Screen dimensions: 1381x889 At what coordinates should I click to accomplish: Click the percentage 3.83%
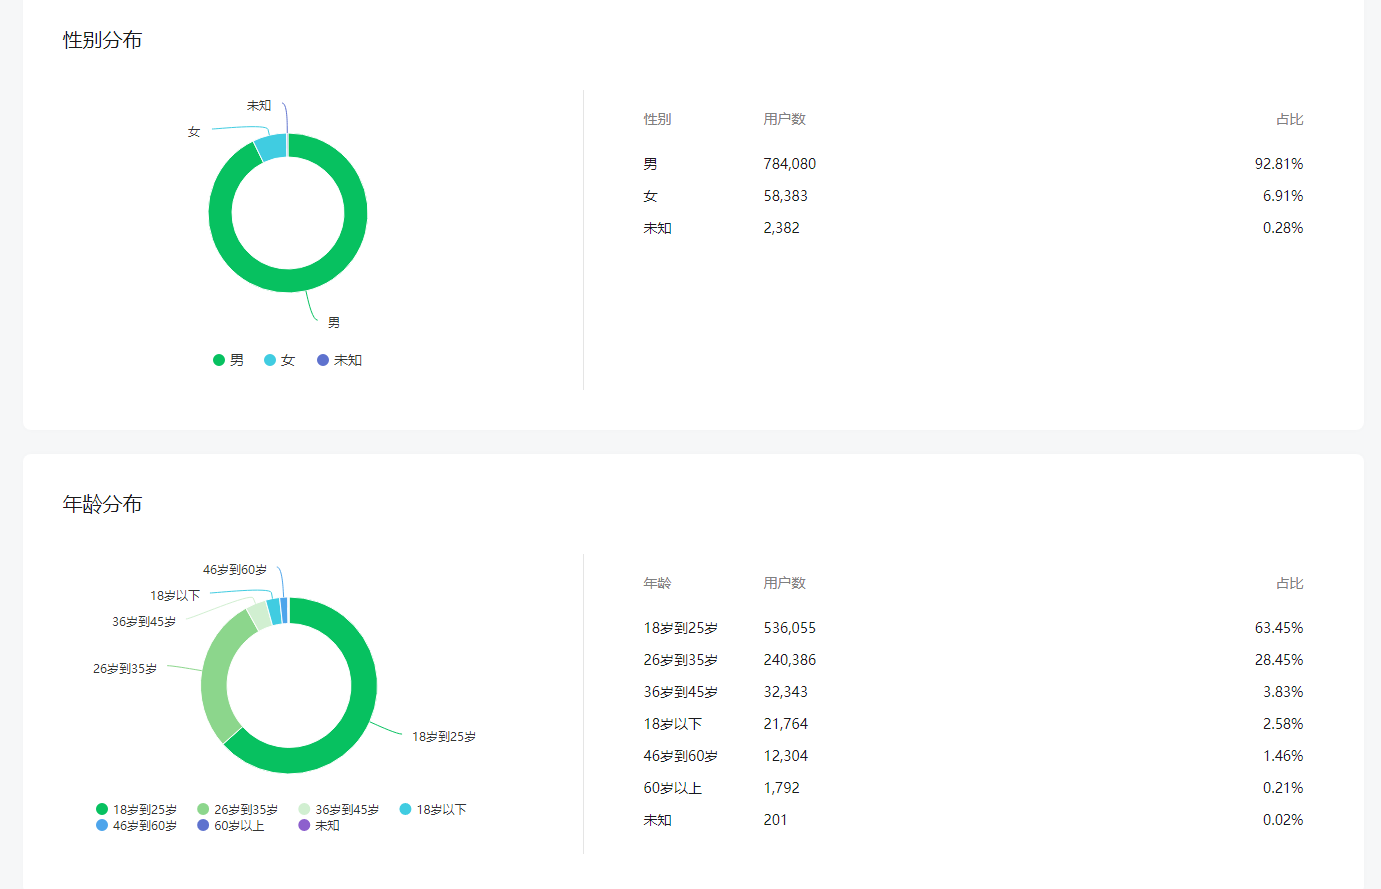pos(1283,692)
